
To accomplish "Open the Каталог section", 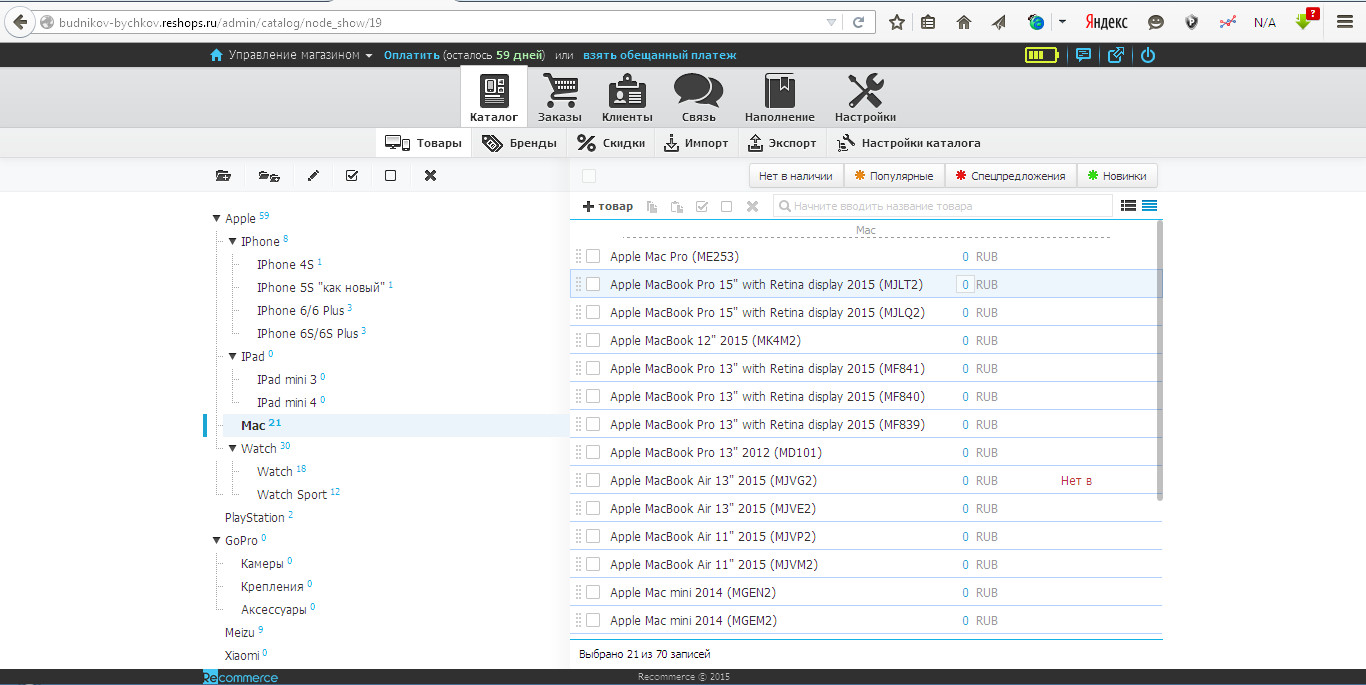I will pos(494,98).
